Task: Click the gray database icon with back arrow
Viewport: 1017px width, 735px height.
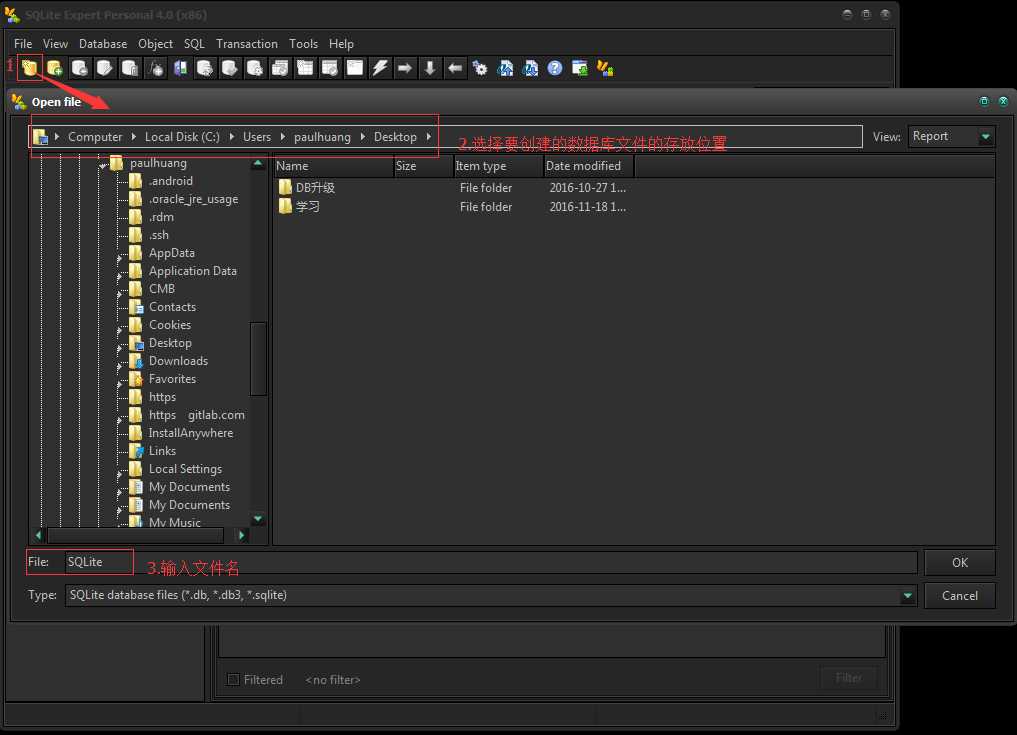Action: (80, 67)
